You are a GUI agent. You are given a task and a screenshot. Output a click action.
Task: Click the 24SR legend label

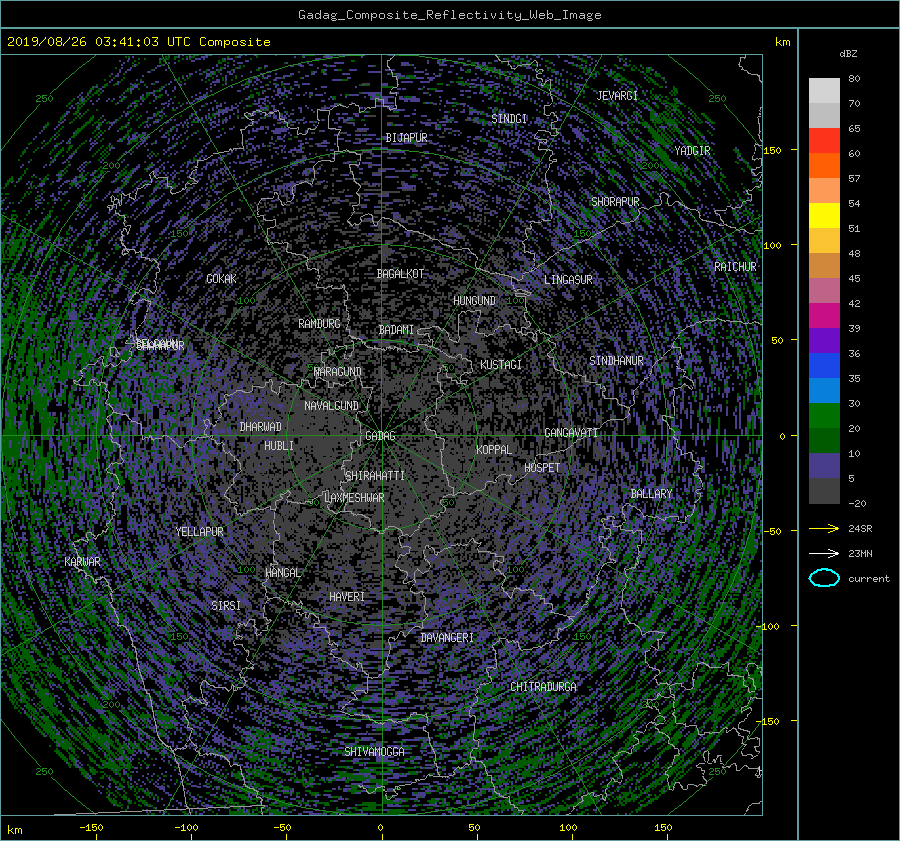860,529
